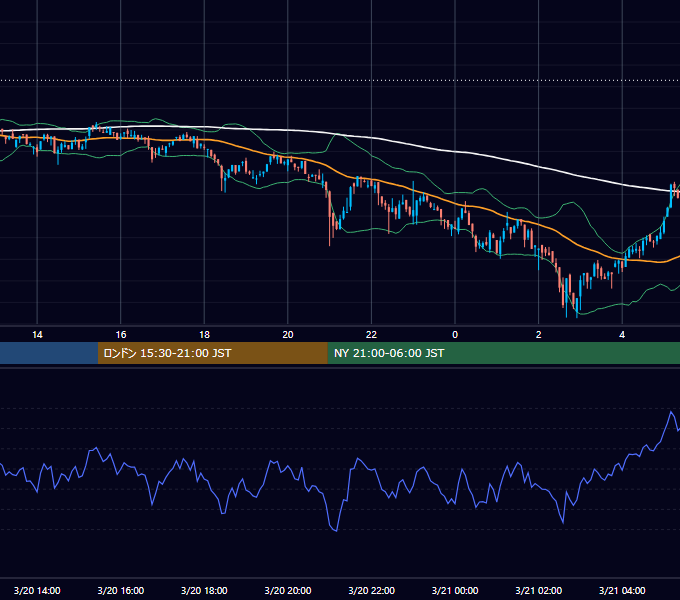Click the '16' hour label on price chart axis

click(x=121, y=335)
